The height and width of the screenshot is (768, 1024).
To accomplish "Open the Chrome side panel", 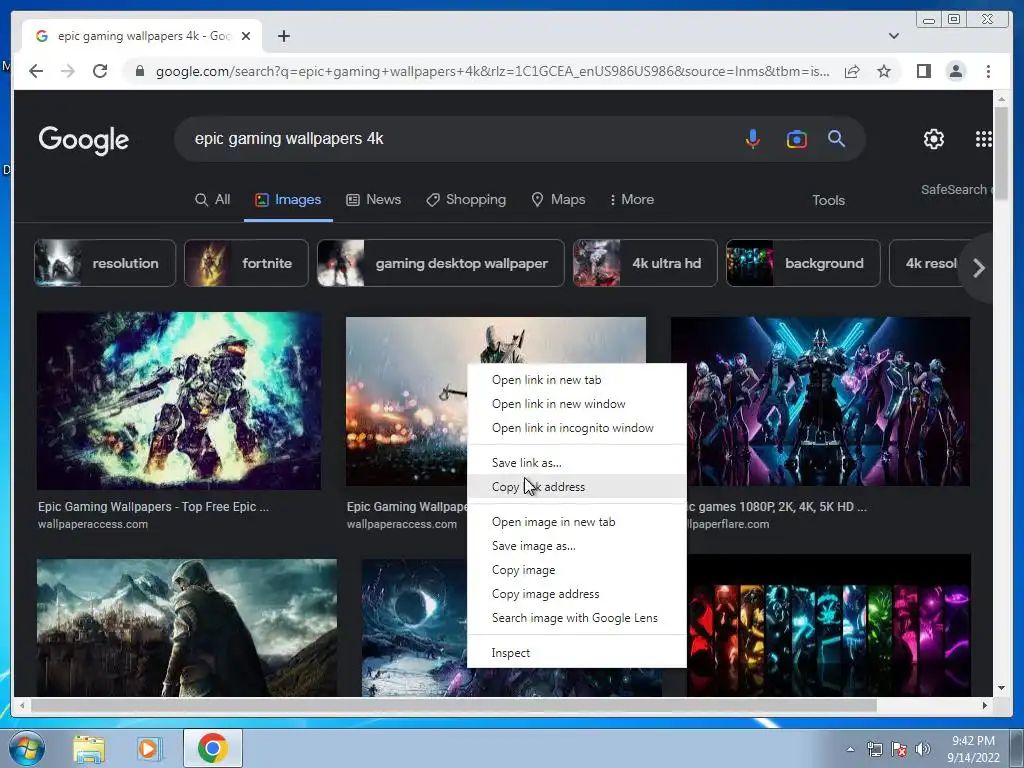I will [x=923, y=71].
